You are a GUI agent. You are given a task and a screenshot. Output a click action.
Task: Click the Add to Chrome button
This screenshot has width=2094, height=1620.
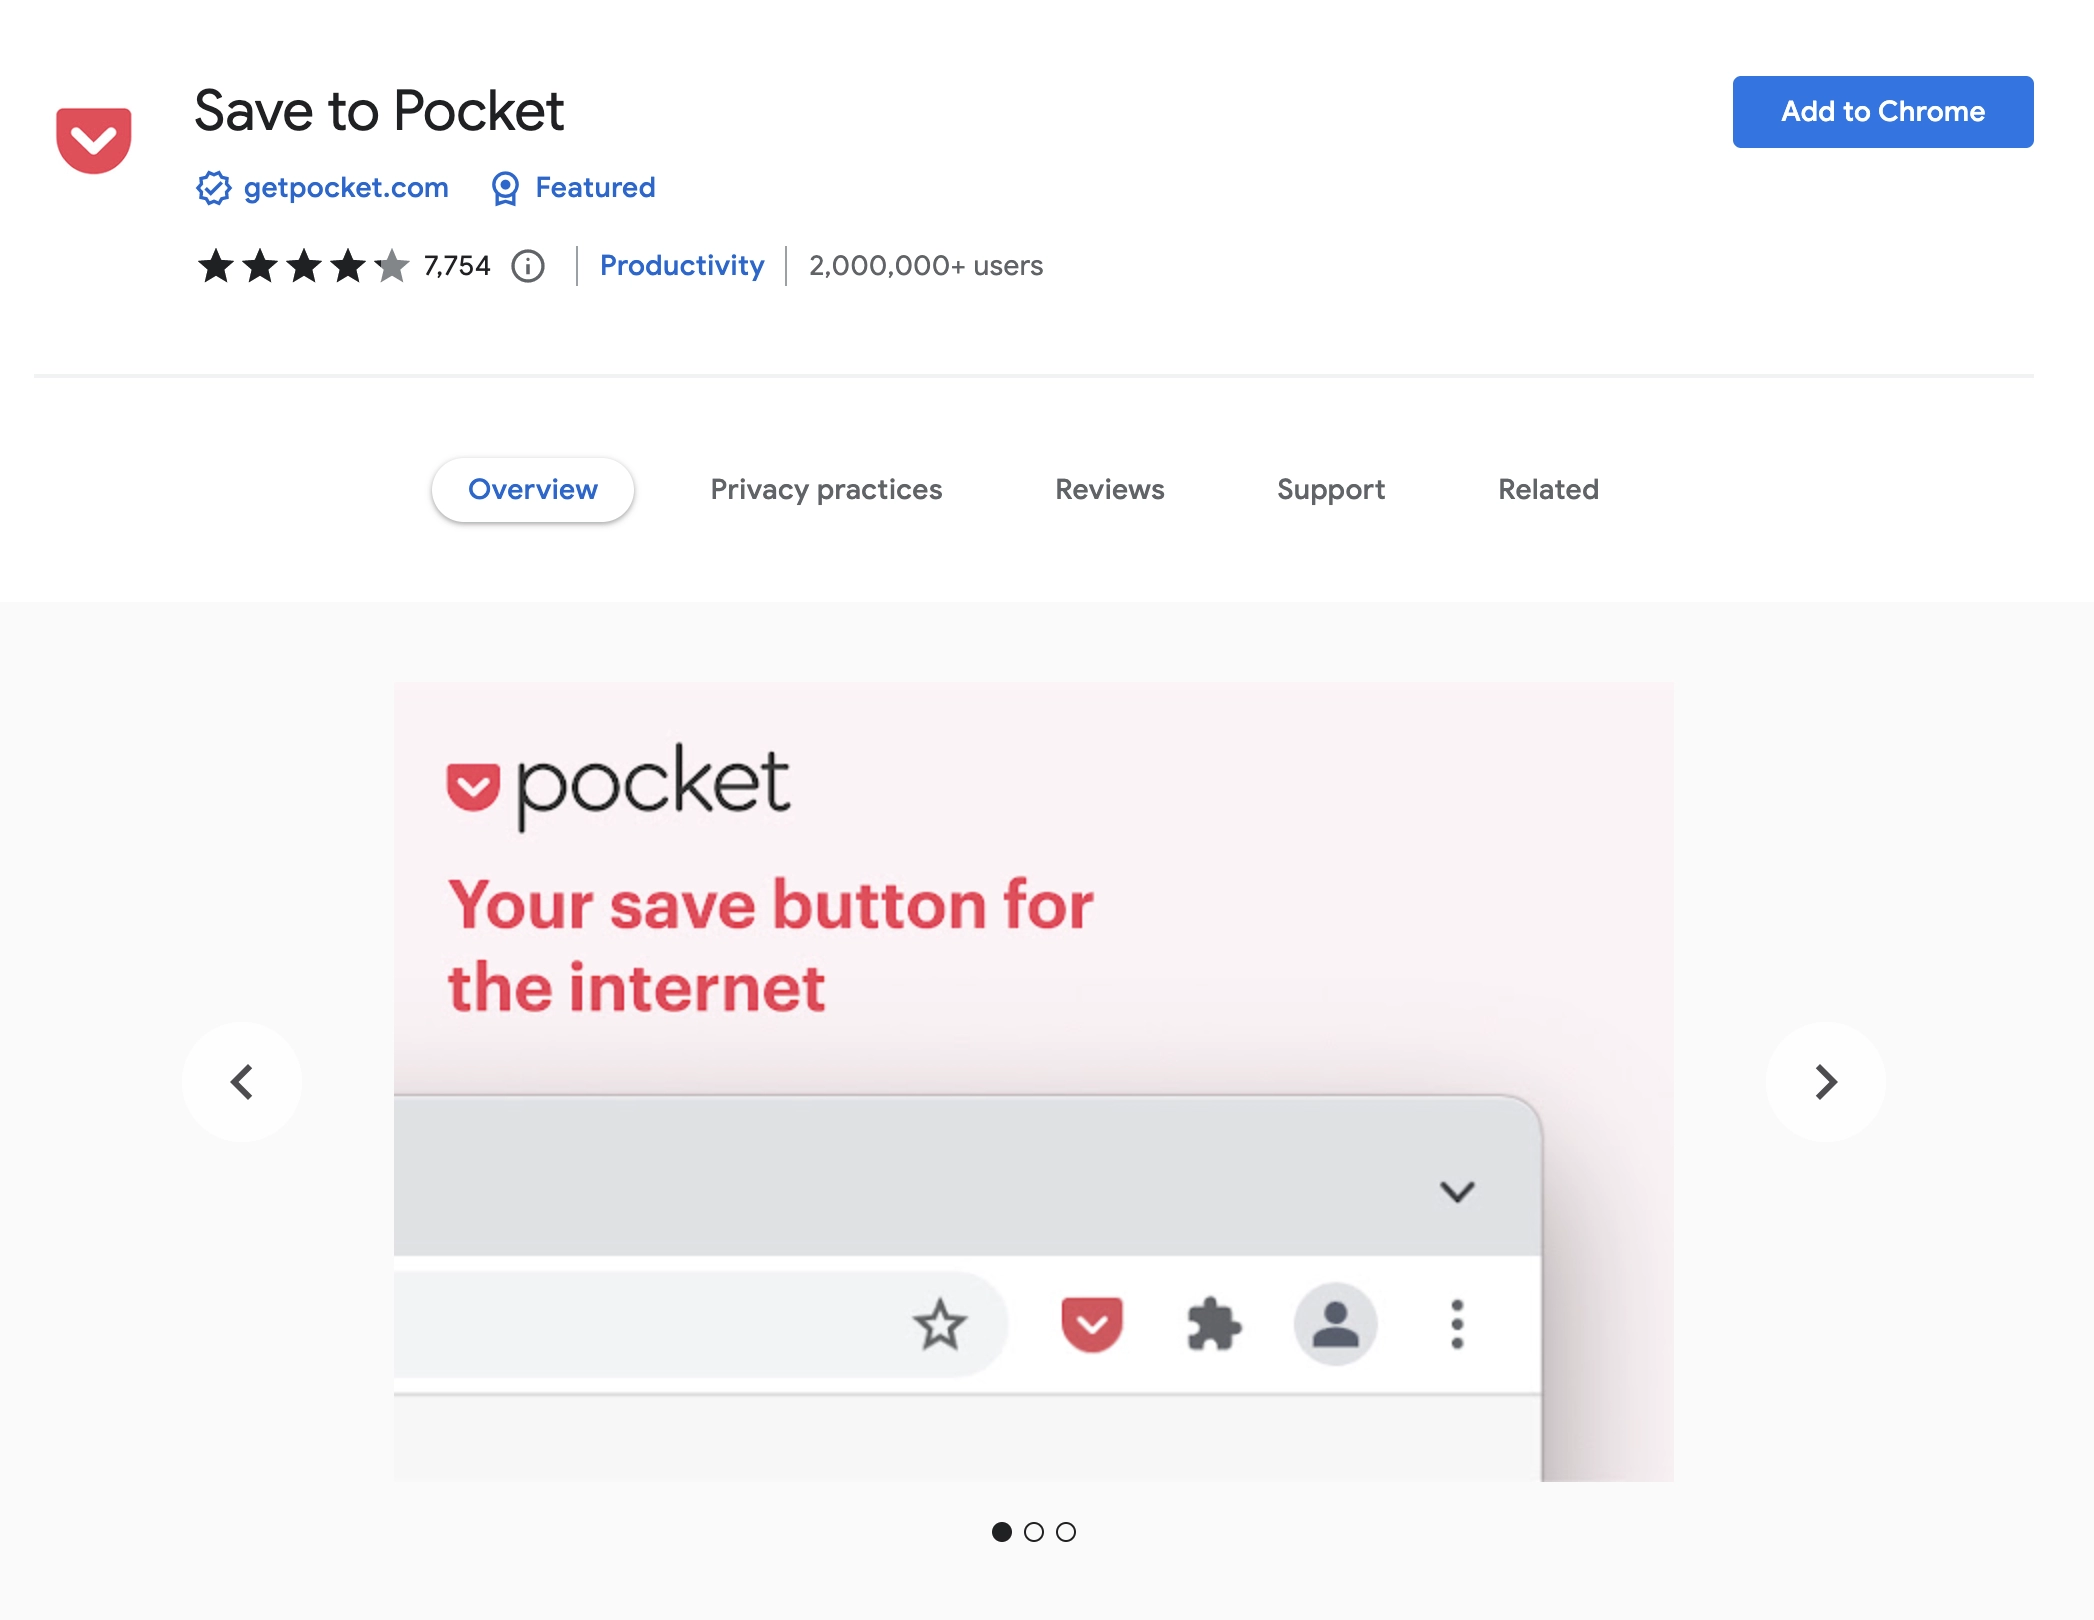[x=1882, y=110]
